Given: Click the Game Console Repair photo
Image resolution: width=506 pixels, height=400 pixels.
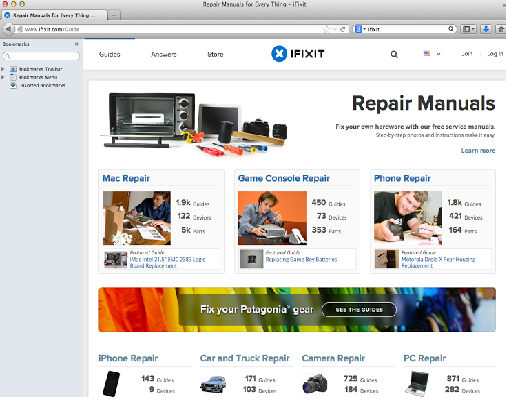Looking at the screenshot, I should pos(272,218).
